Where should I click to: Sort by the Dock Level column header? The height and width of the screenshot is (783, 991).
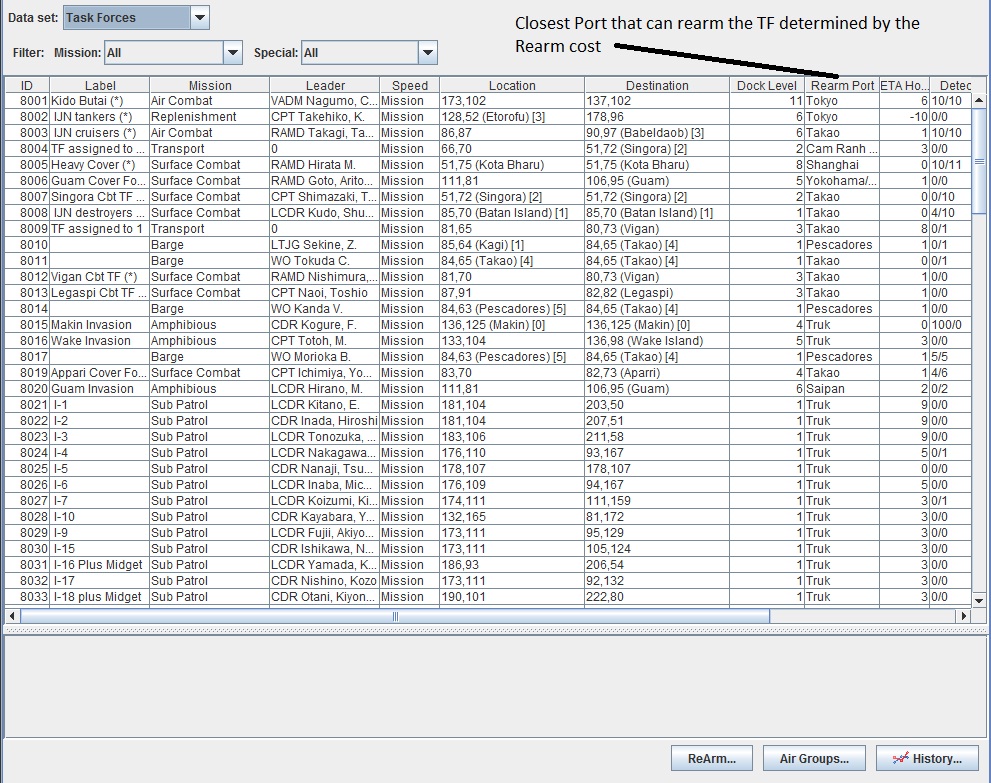pyautogui.click(x=767, y=85)
